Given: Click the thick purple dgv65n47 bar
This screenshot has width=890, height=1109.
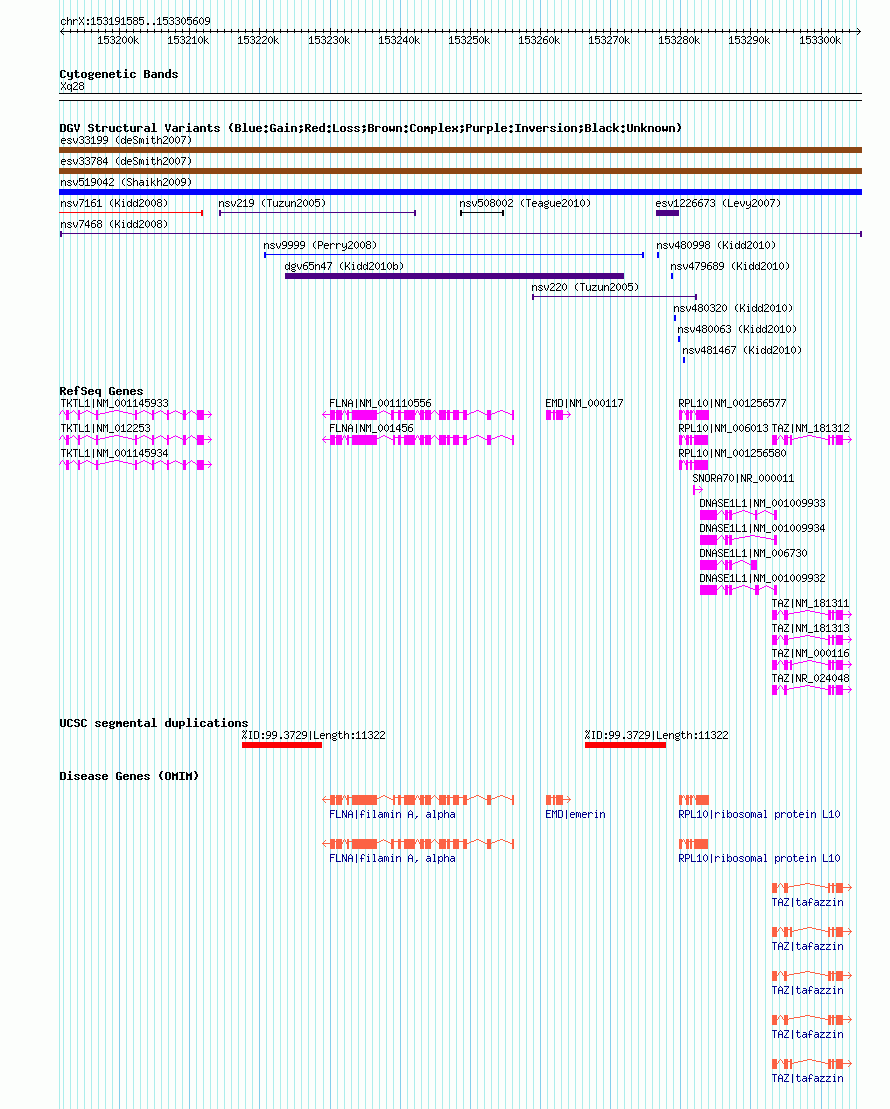Looking at the screenshot, I should coord(454,276).
